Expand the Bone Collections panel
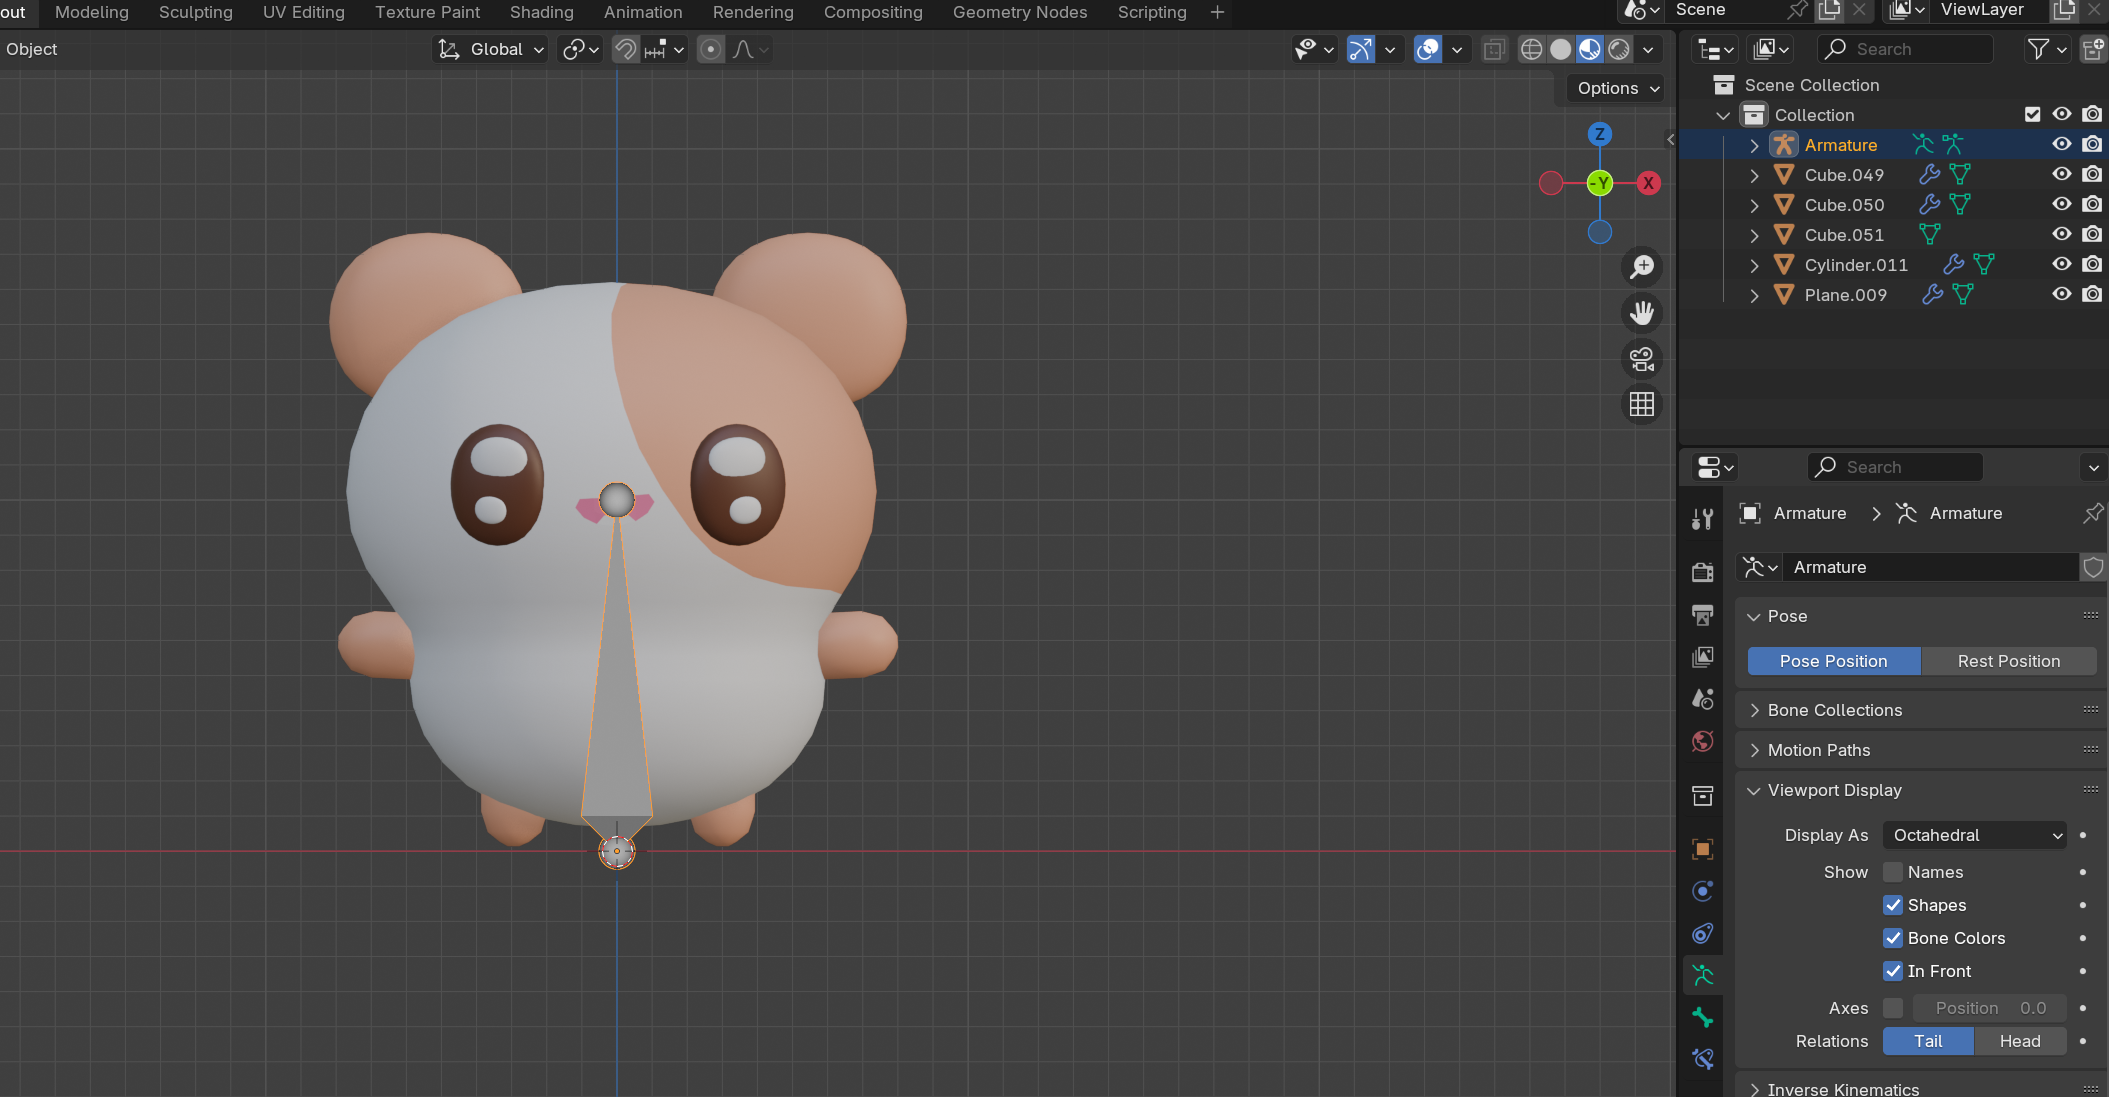This screenshot has width=2109, height=1097. click(x=1835, y=710)
